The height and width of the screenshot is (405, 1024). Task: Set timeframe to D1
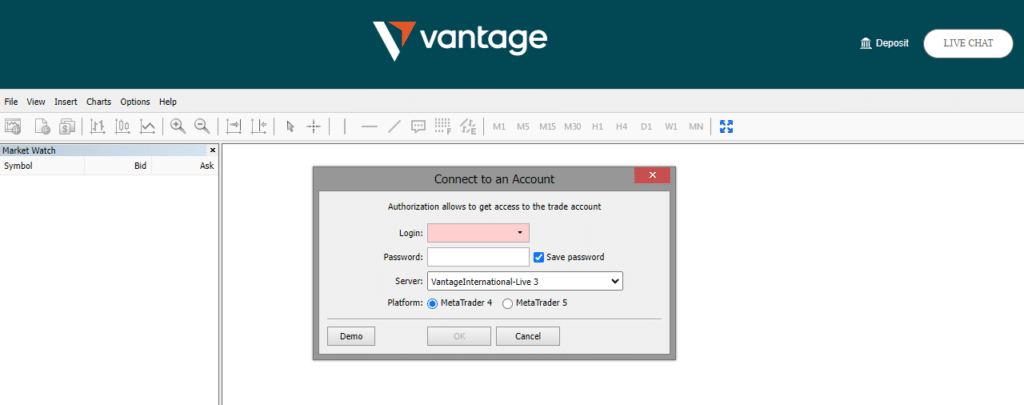tap(646, 127)
